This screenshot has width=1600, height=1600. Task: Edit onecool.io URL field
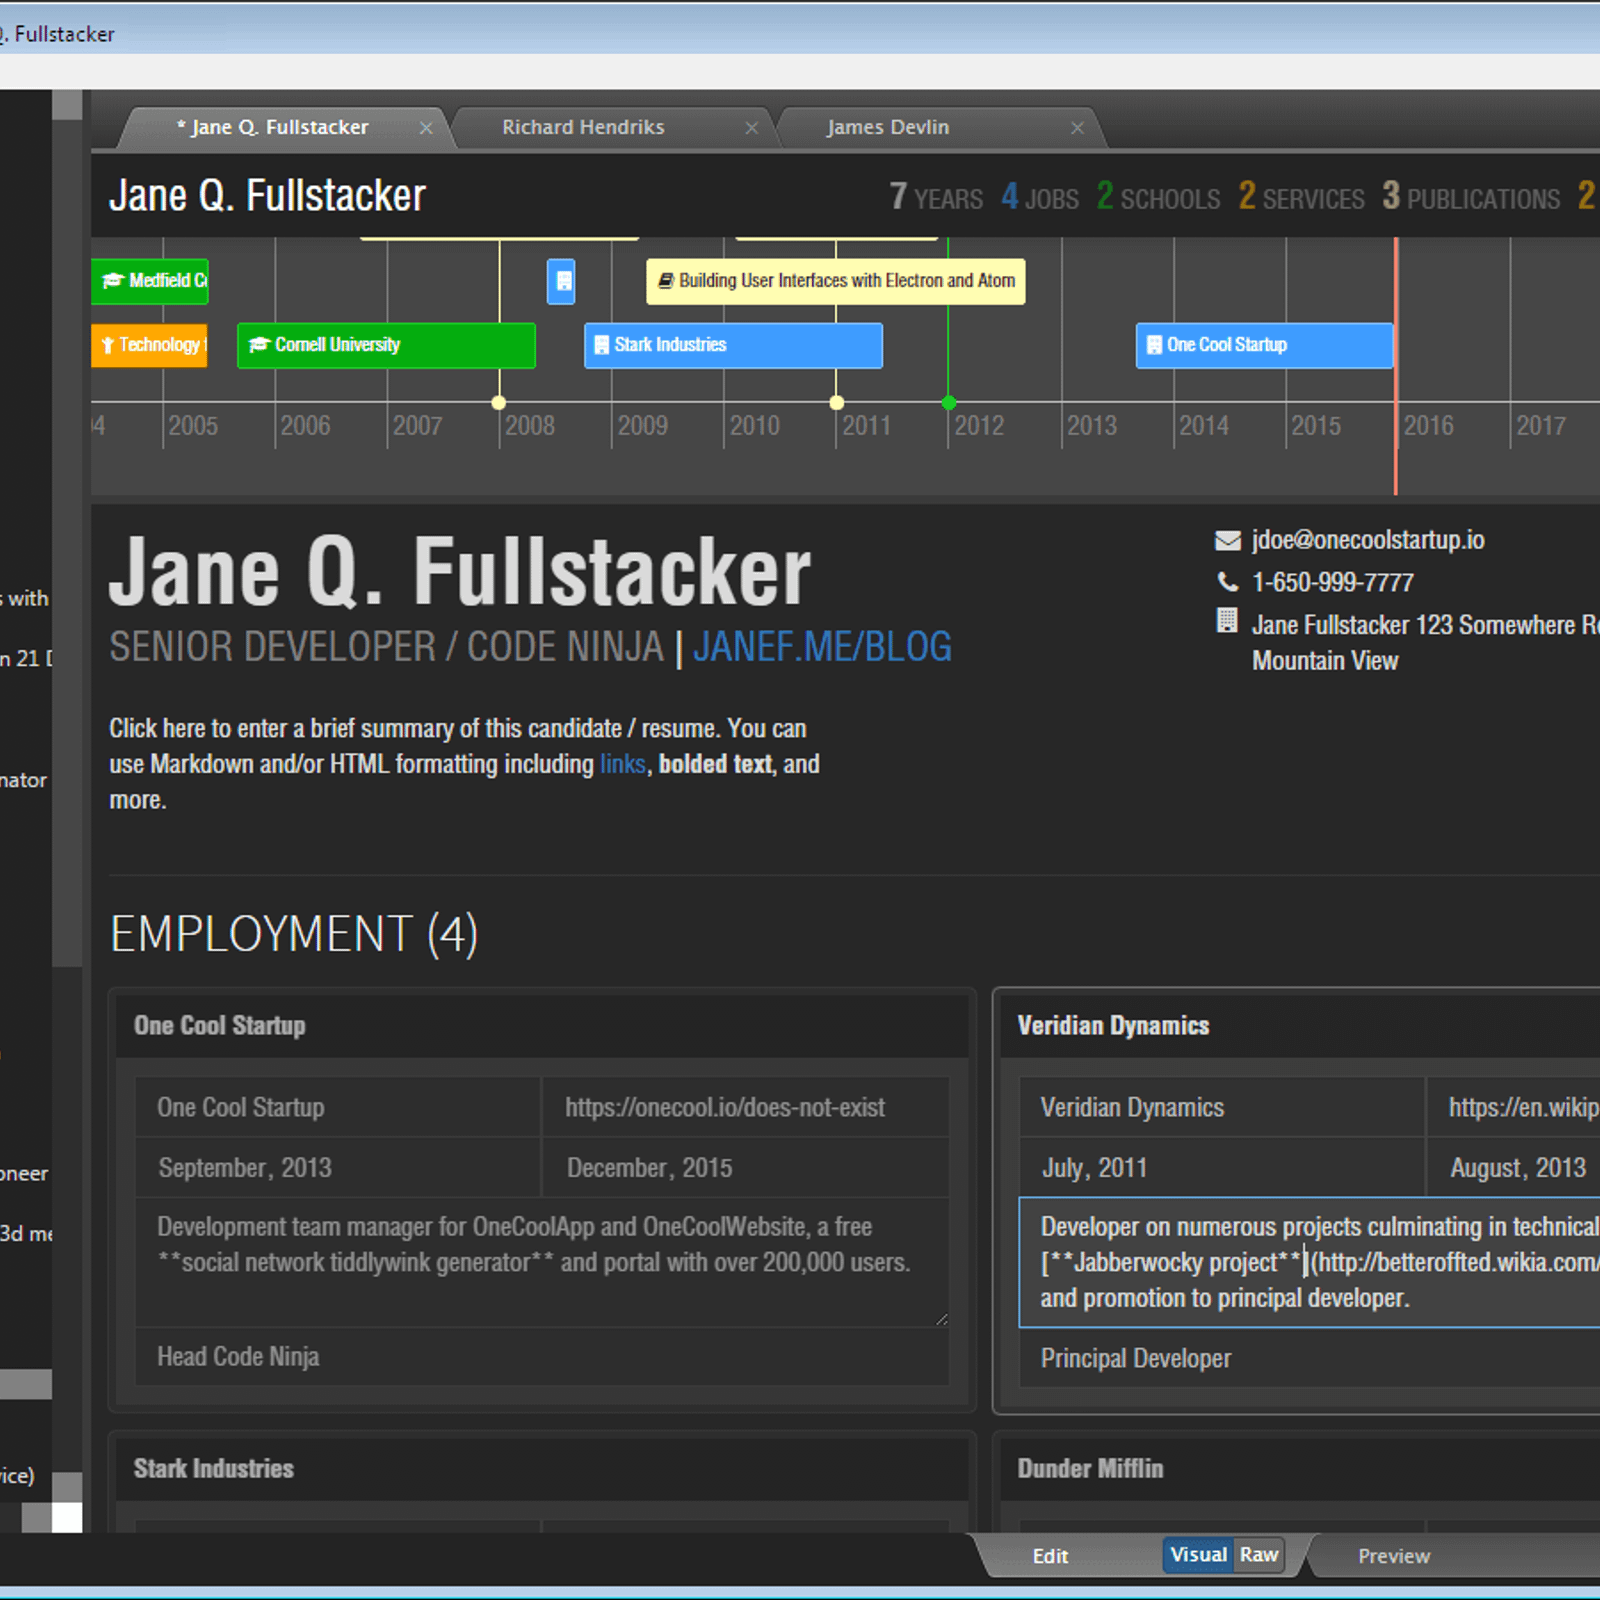point(745,1108)
